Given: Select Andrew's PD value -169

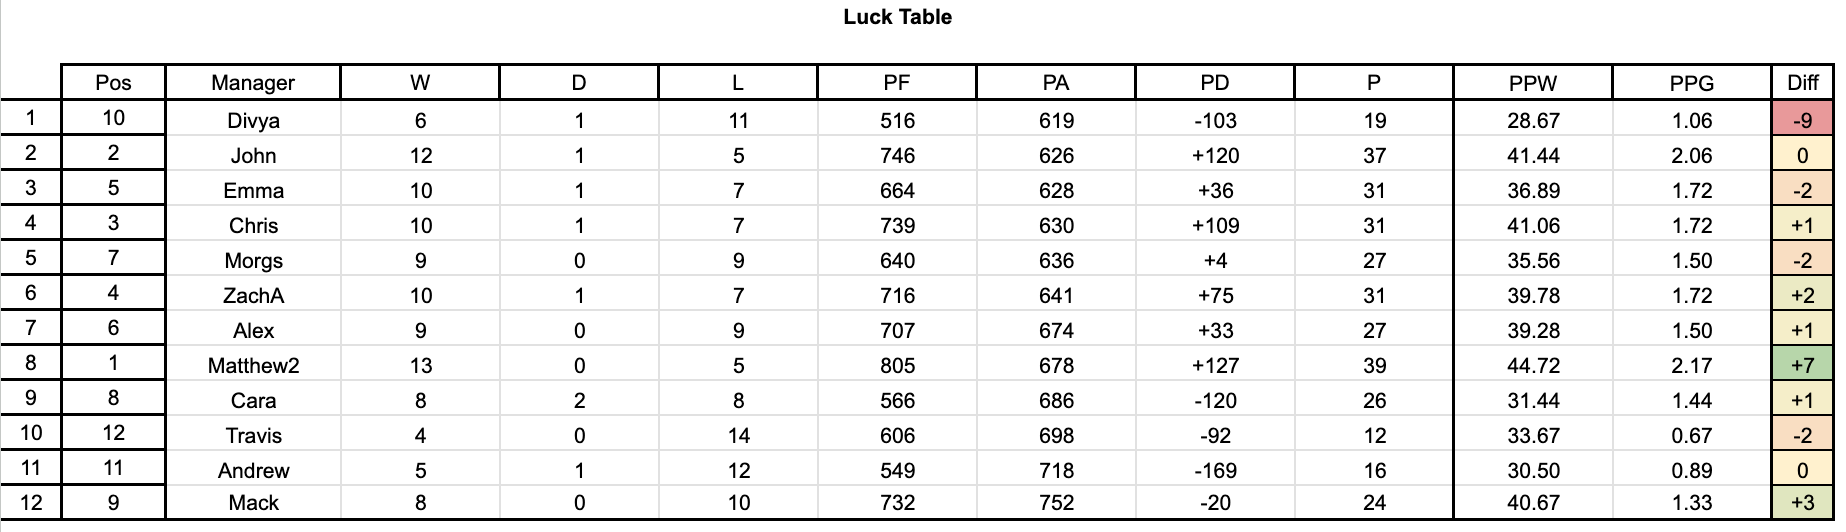Looking at the screenshot, I should [x=1214, y=471].
